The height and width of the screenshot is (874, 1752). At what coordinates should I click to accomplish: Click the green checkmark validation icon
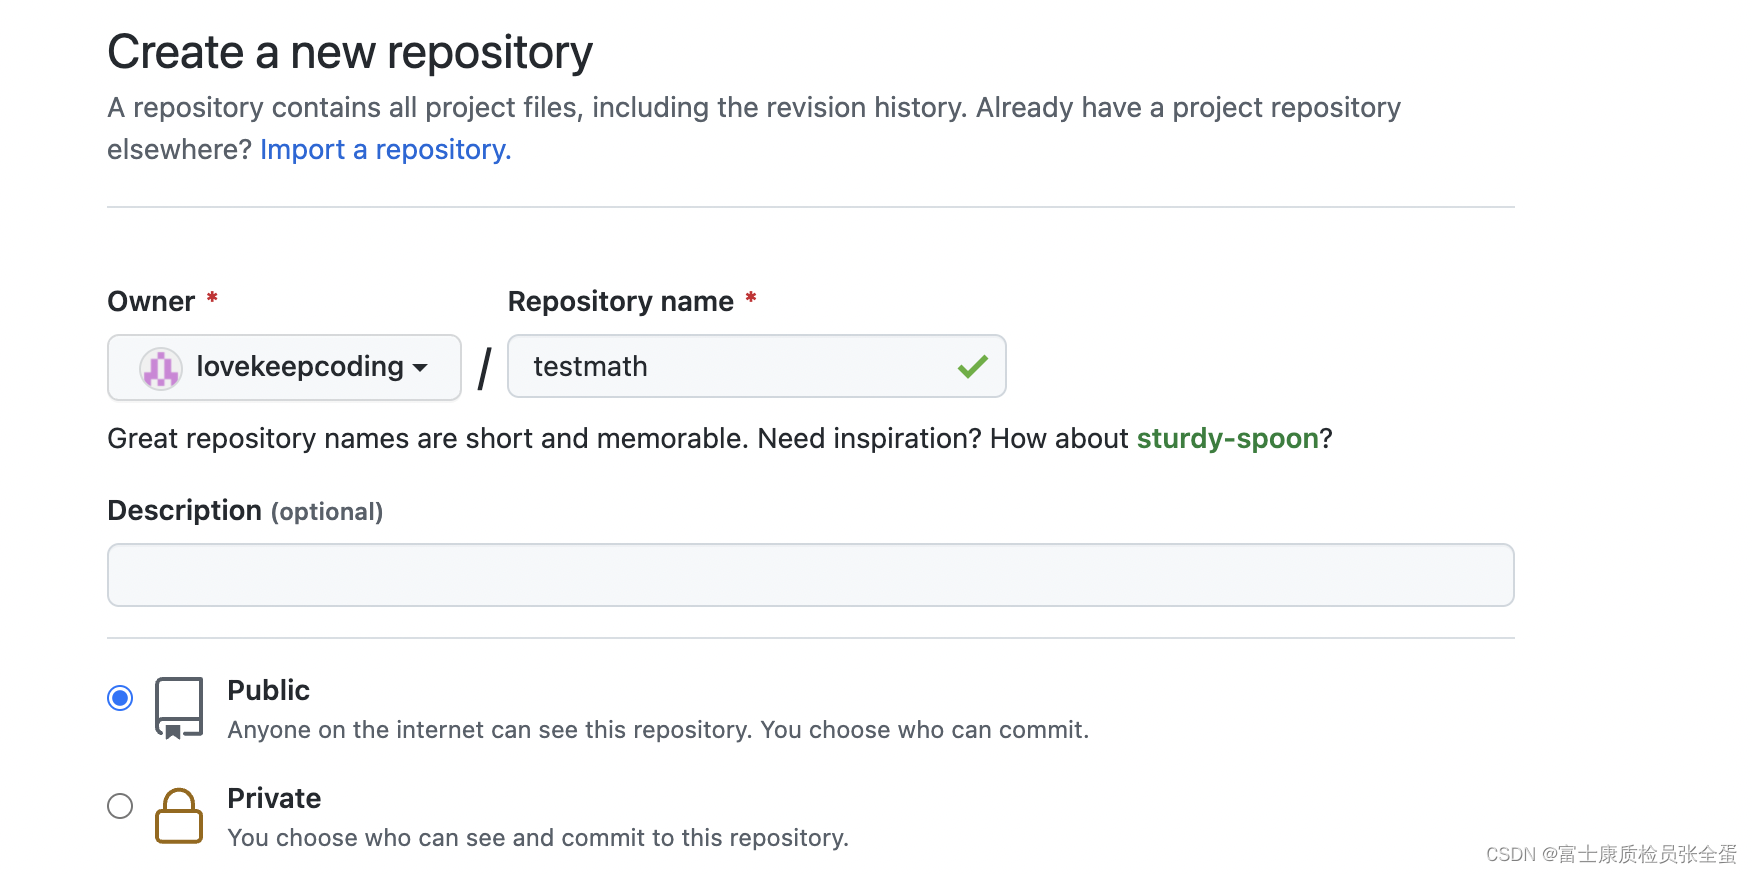tap(972, 367)
